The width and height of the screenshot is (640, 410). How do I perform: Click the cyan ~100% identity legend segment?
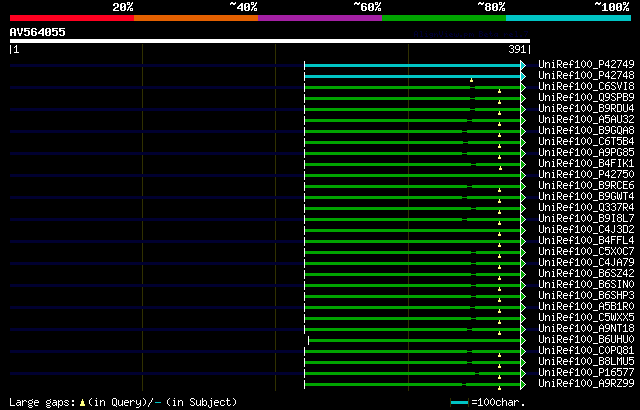(x=569, y=18)
